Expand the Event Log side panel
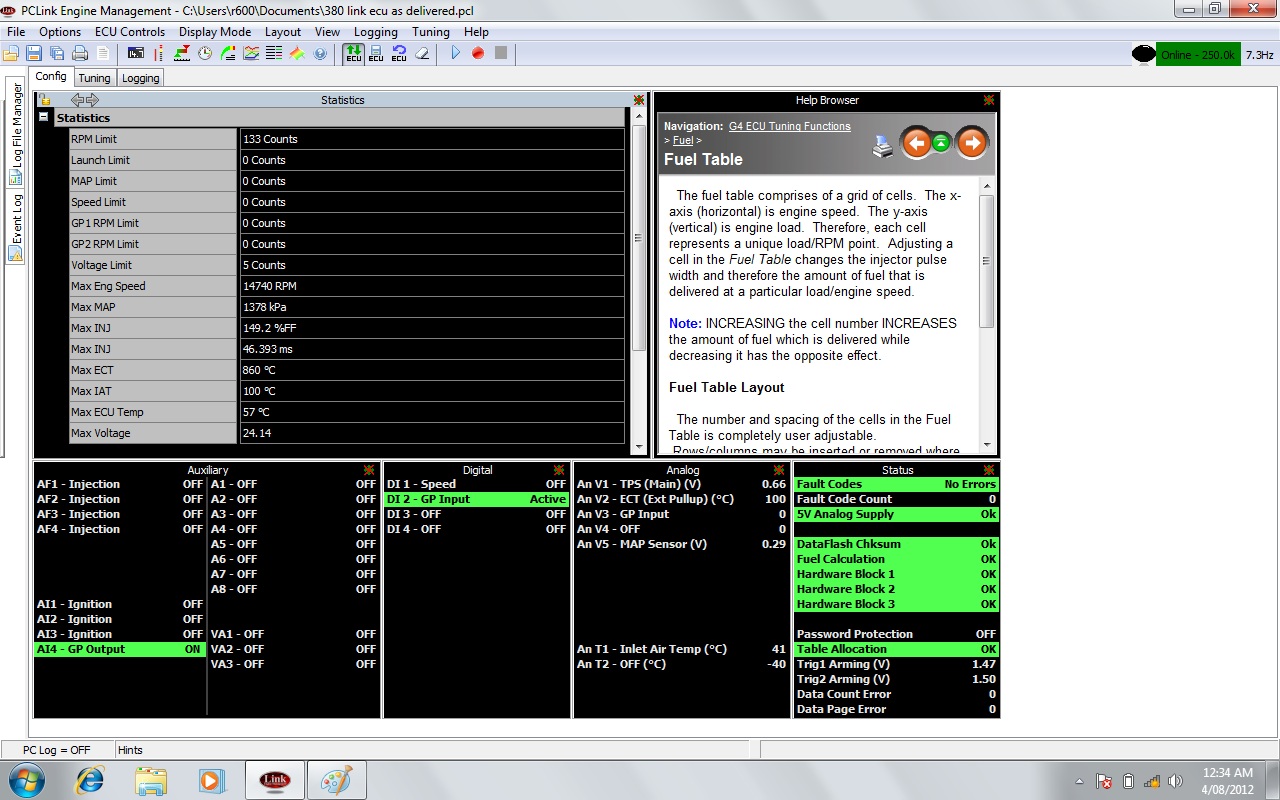The height and width of the screenshot is (800, 1280). point(16,226)
